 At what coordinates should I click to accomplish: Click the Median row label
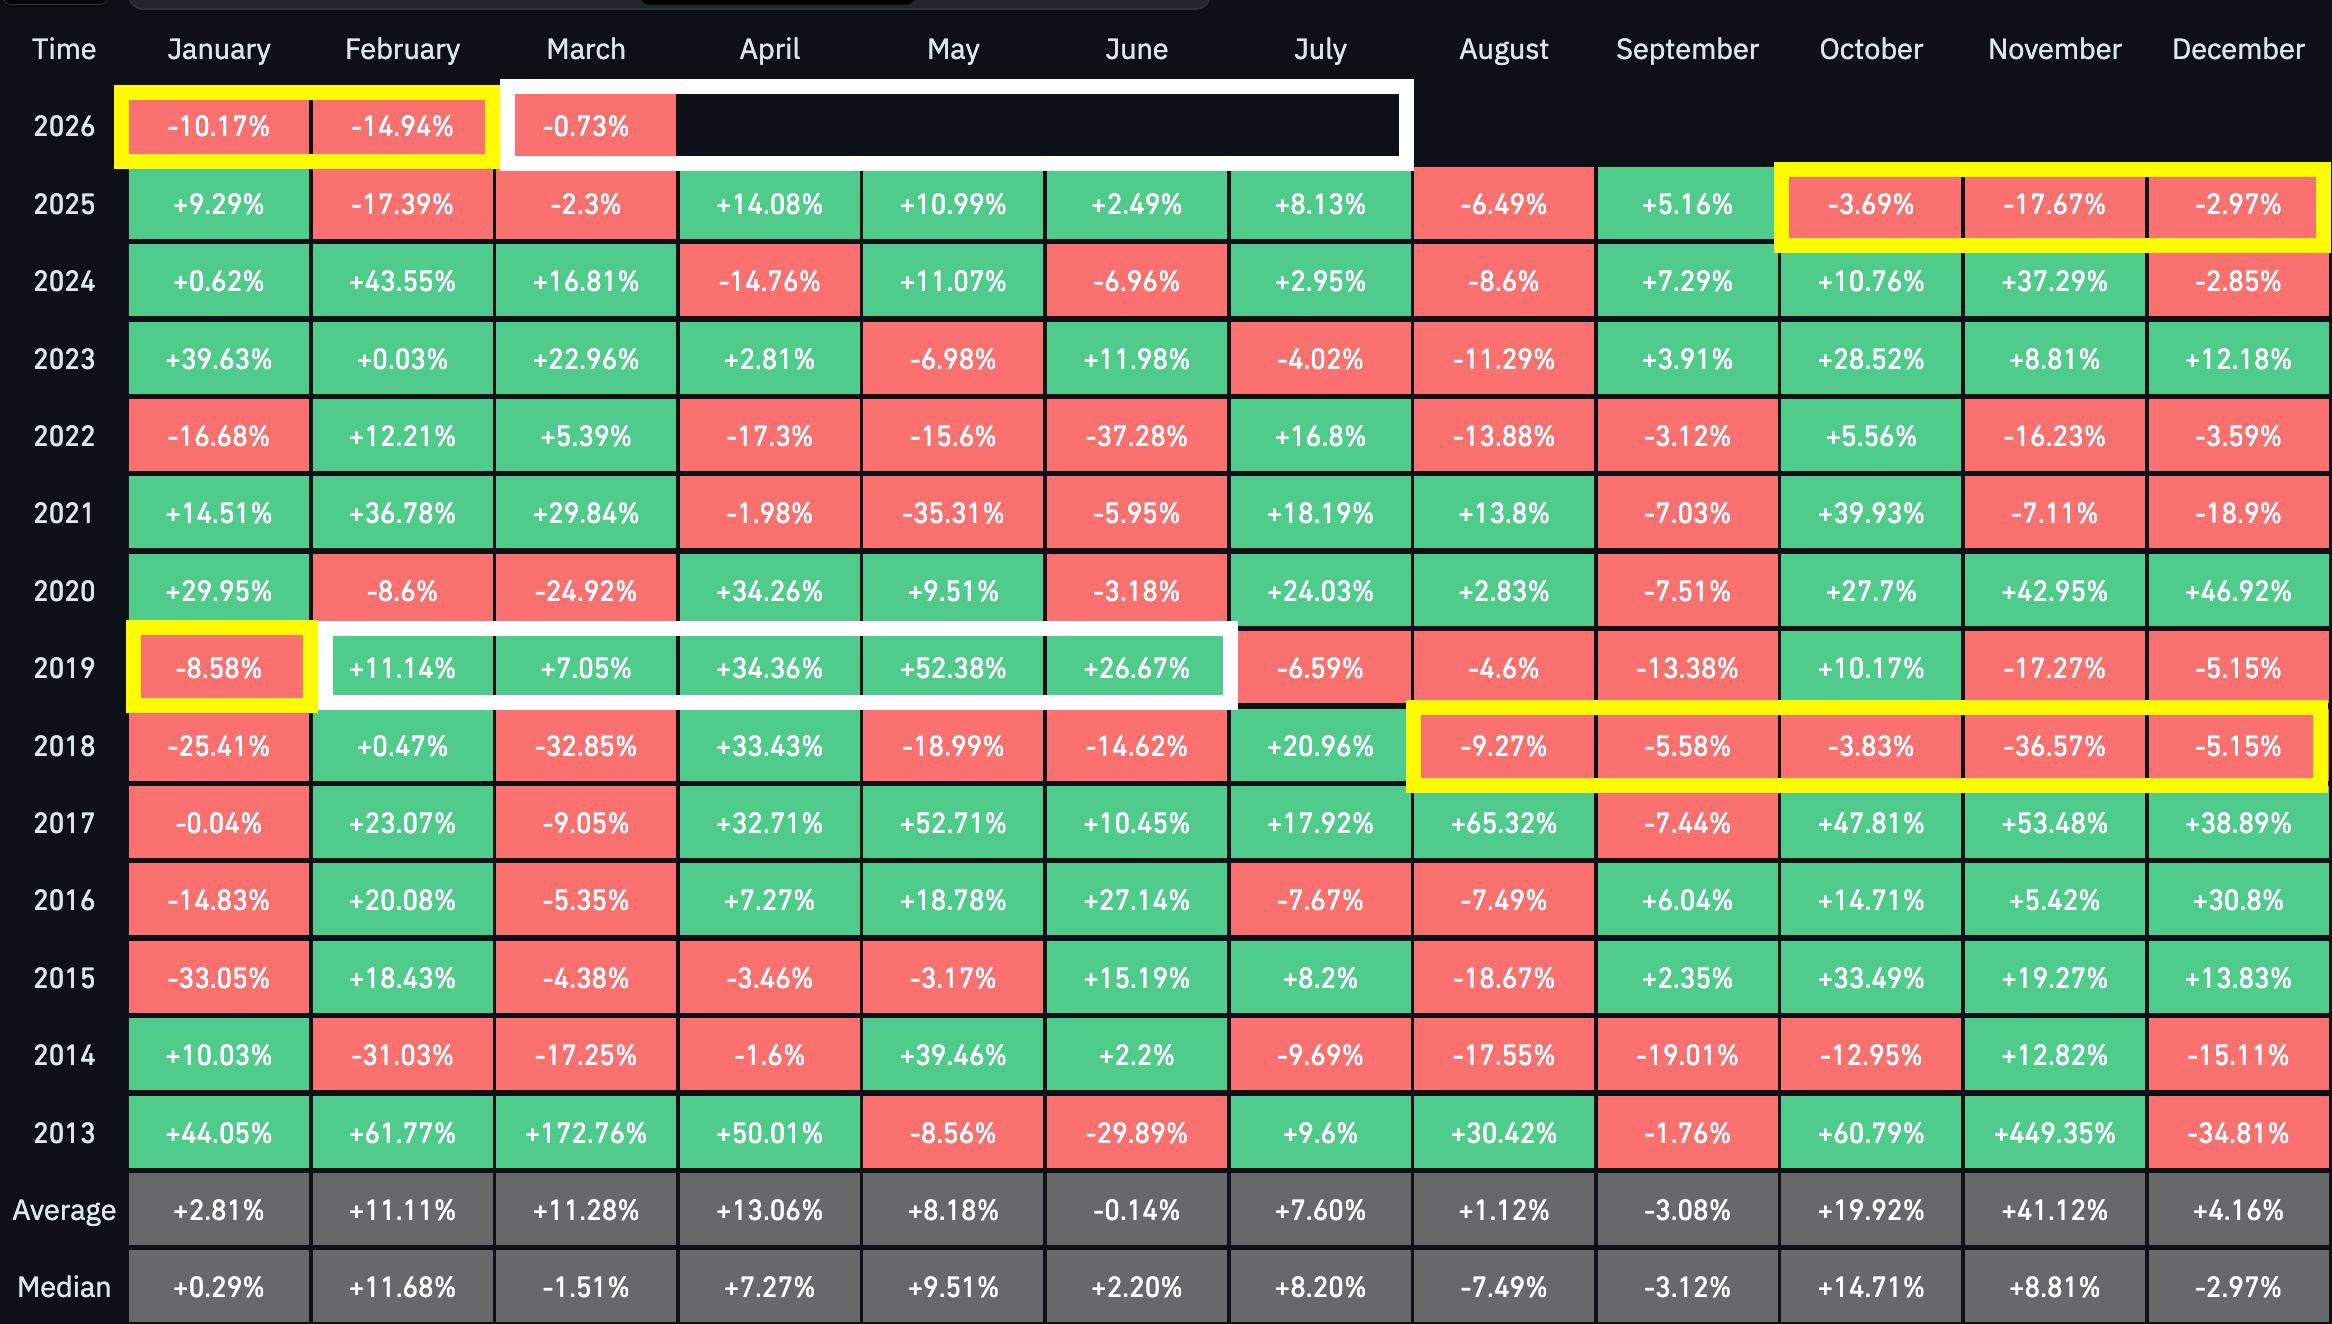[x=64, y=1287]
